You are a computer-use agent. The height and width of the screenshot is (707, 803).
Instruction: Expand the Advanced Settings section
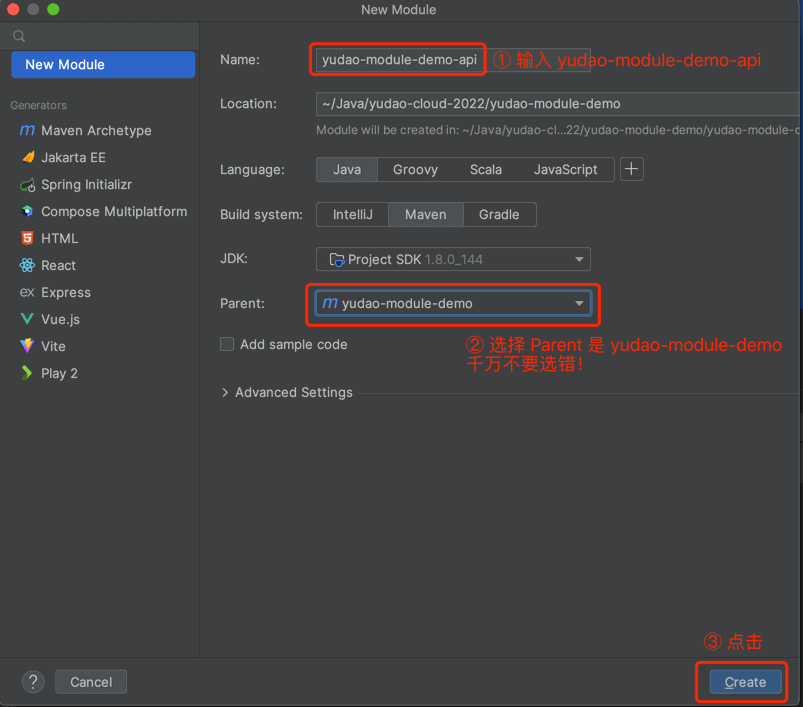point(286,392)
